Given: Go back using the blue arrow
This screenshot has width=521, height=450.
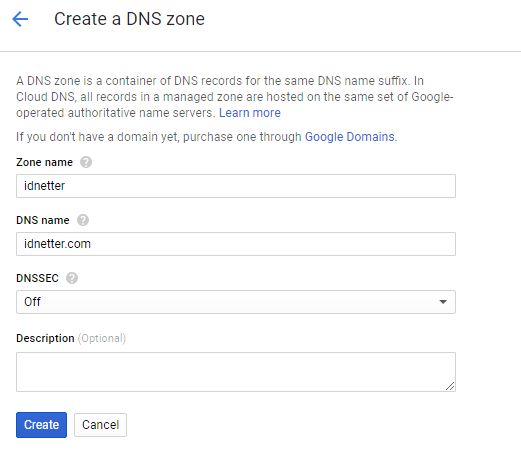Looking at the screenshot, I should coord(20,19).
